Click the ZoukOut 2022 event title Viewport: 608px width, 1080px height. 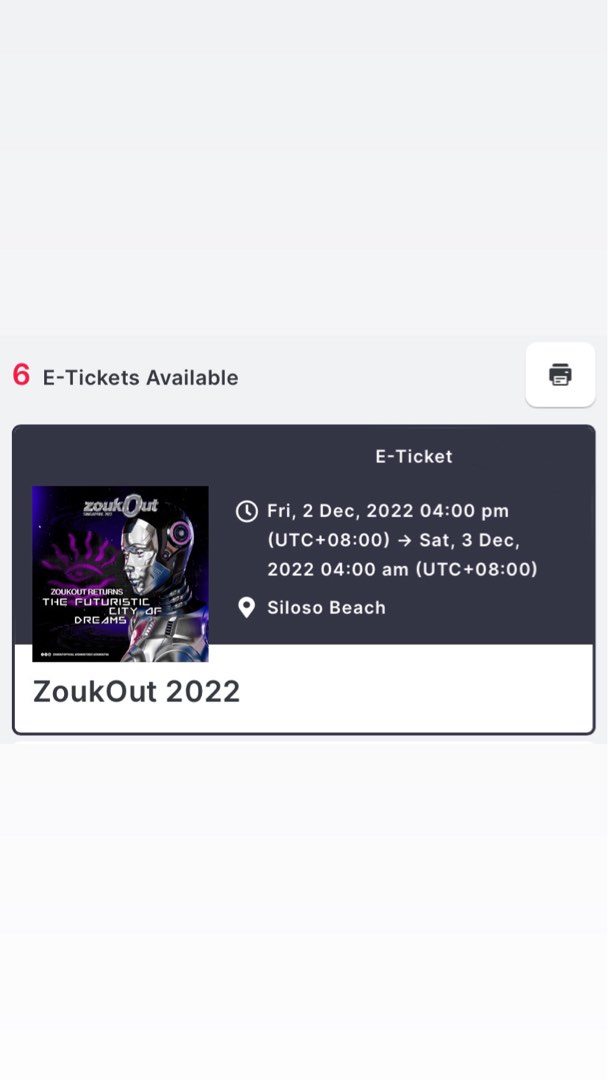click(136, 690)
